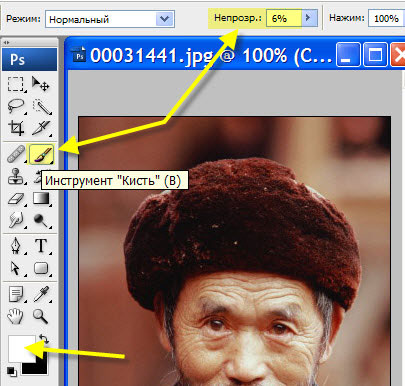Minimize the 00031441.jpg document window
The width and height of the screenshot is (405, 386).
click(348, 54)
